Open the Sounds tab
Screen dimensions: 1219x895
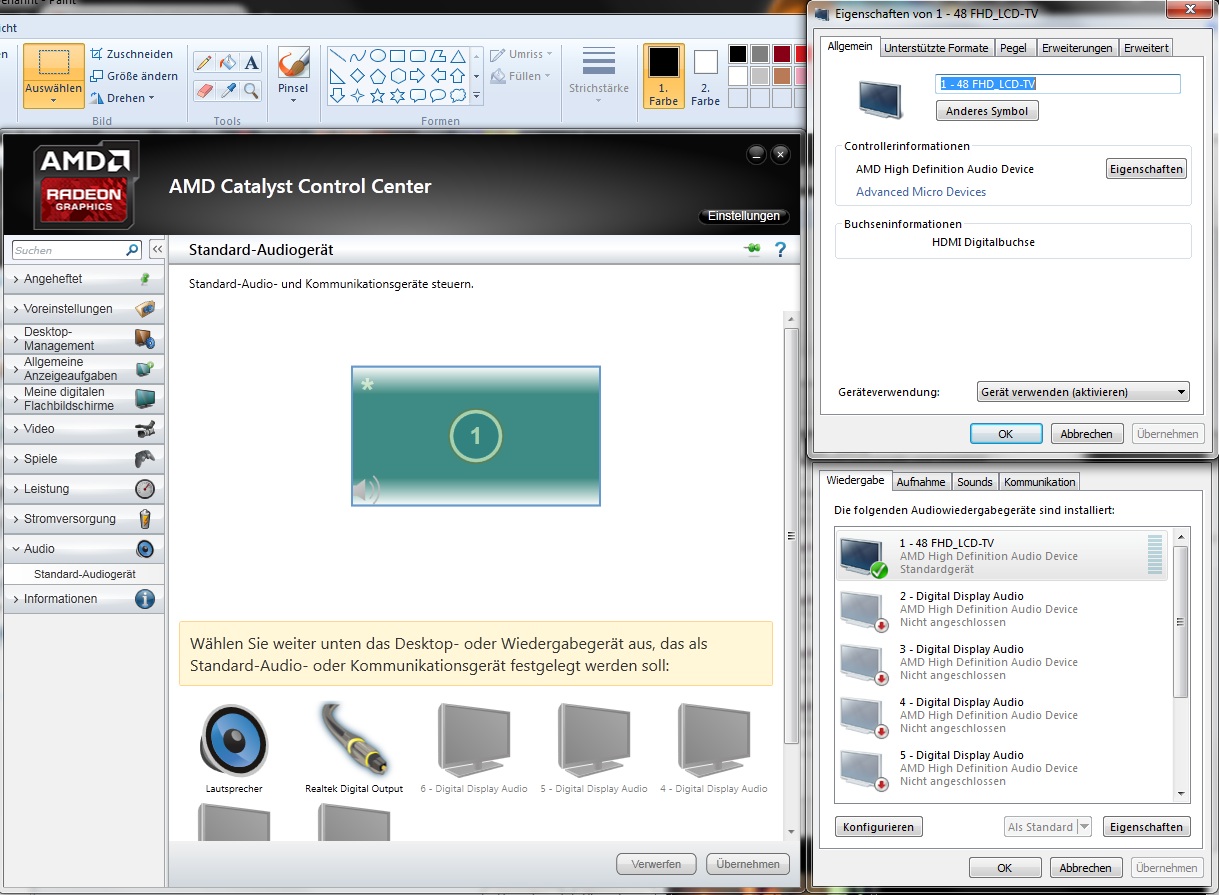click(x=975, y=482)
